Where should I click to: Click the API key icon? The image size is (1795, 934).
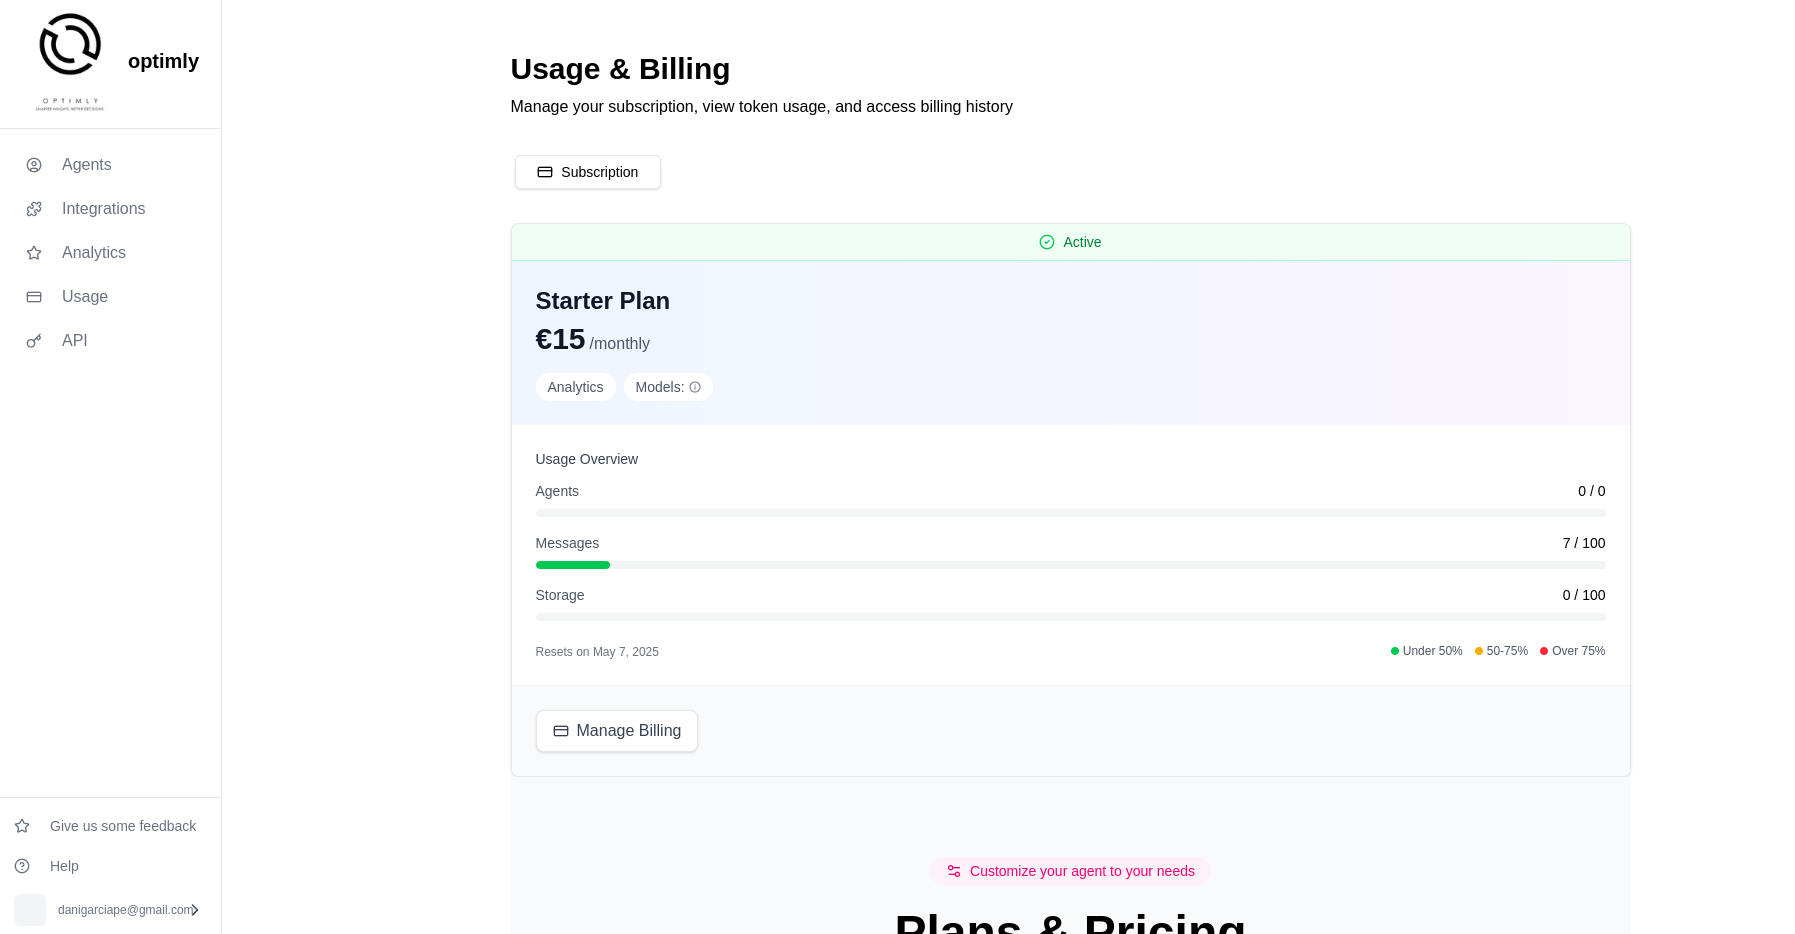[x=34, y=341]
